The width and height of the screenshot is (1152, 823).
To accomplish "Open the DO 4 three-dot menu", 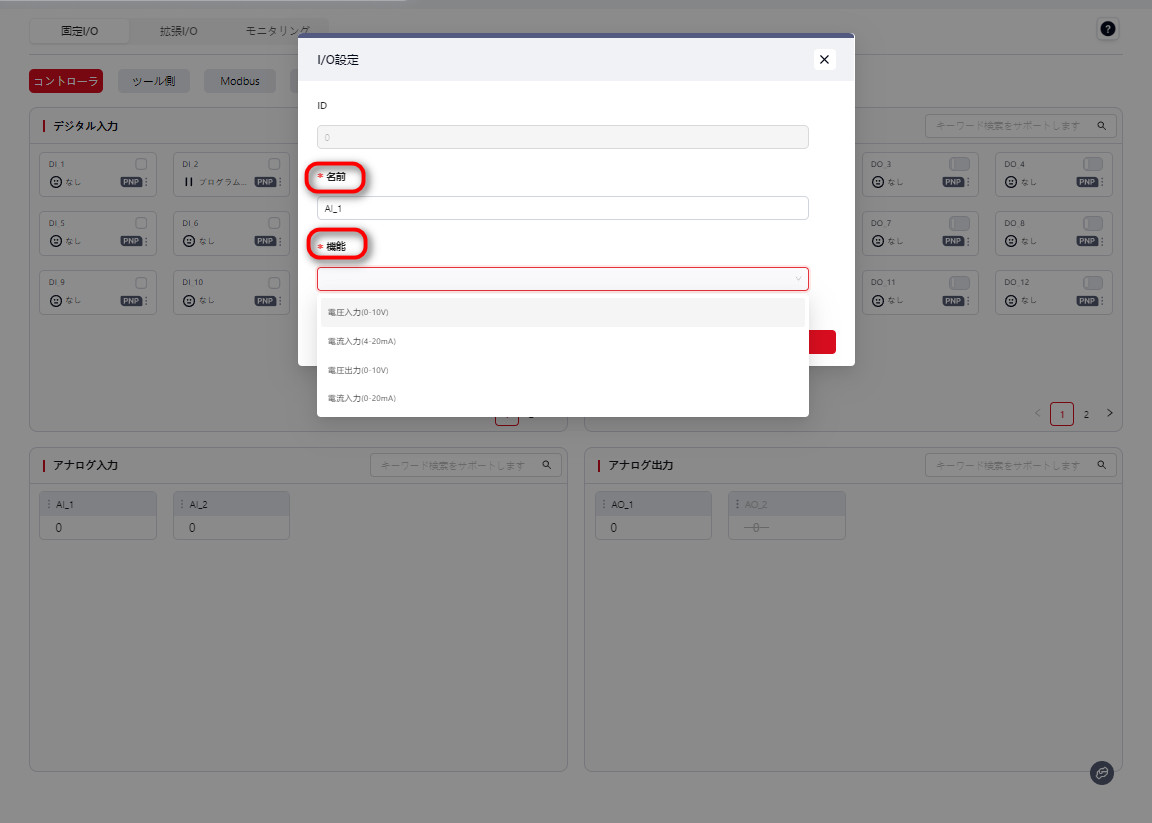I will click(x=1102, y=183).
